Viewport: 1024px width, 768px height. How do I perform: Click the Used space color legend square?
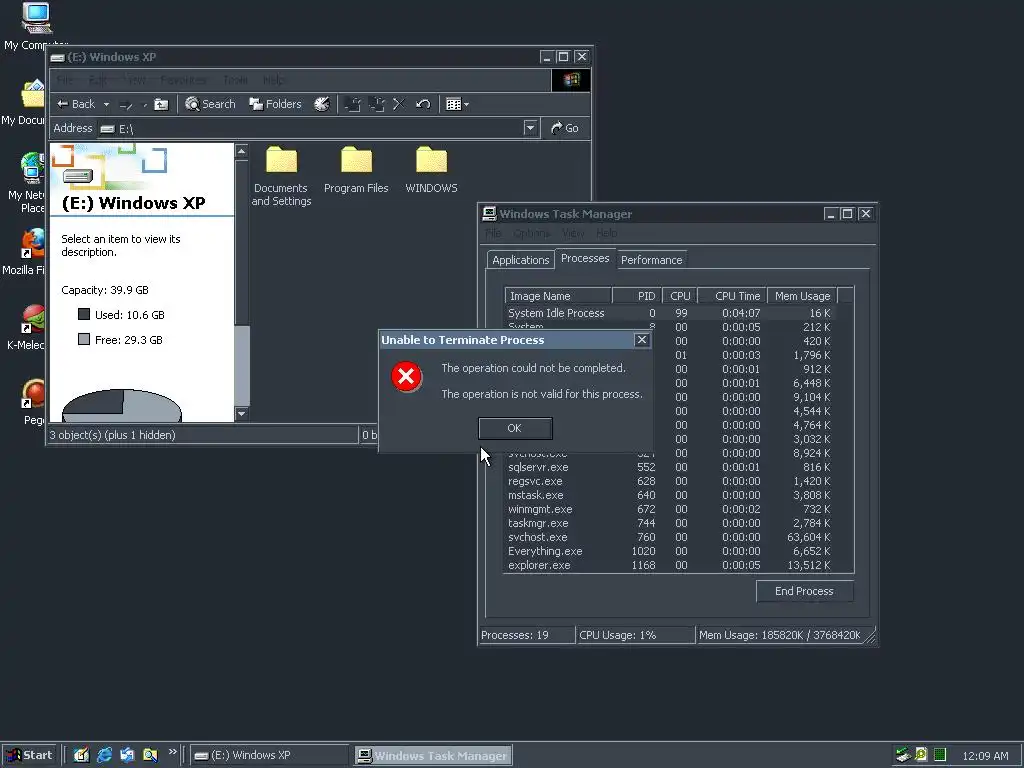point(84,314)
